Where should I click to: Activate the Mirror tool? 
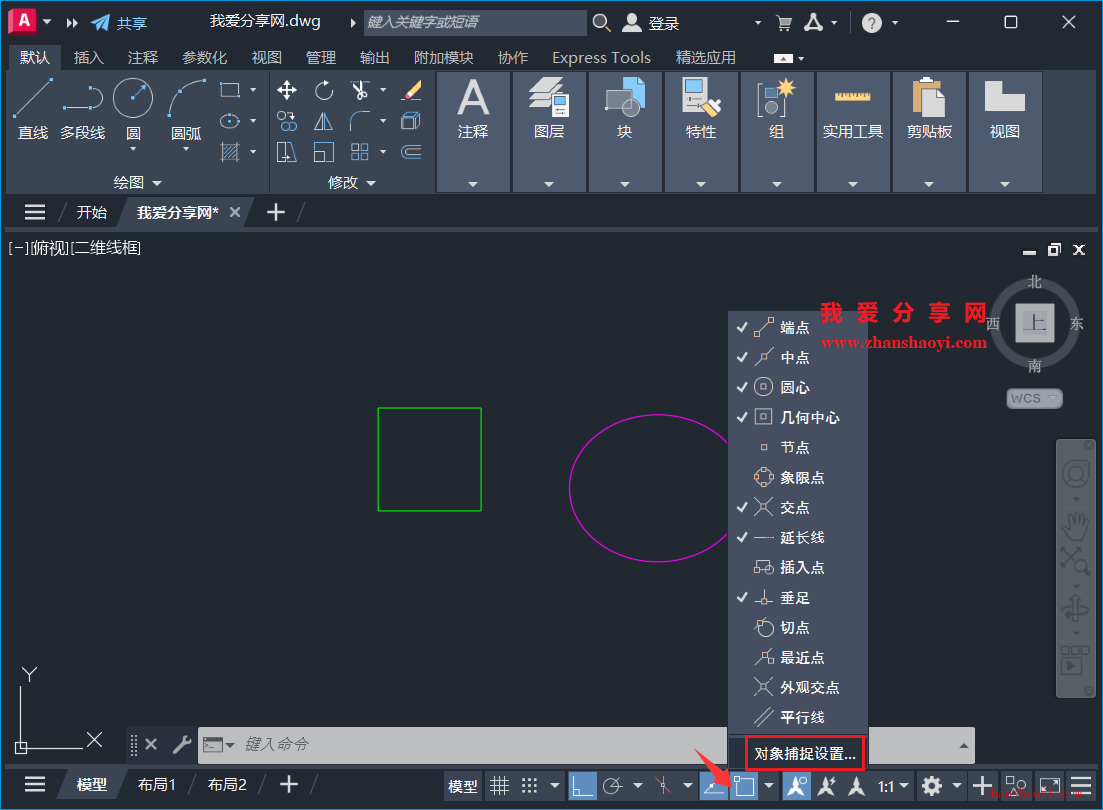click(x=324, y=121)
